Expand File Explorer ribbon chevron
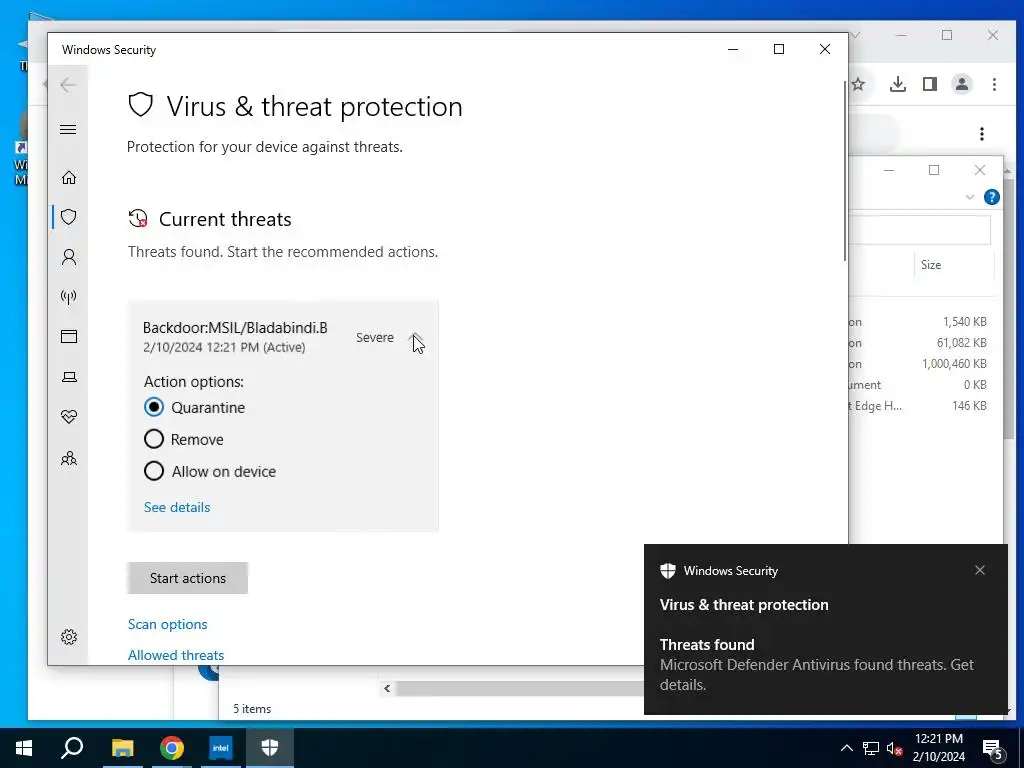This screenshot has height=768, width=1024. (x=970, y=197)
